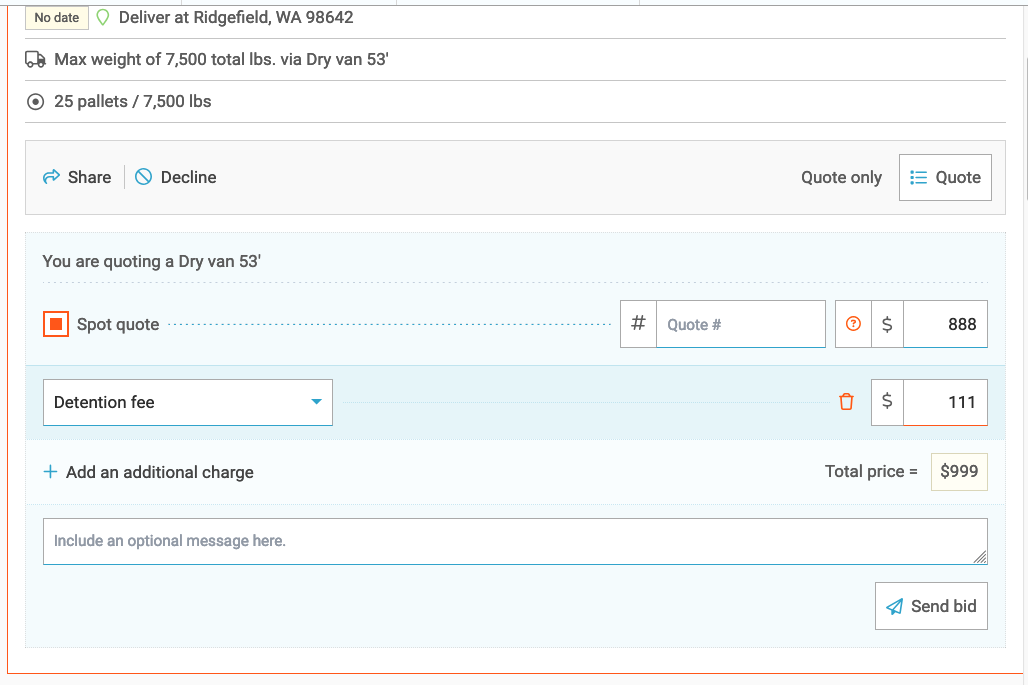Screen dimensions: 1028x685
Task: Click the orange help icon beside spot price
Action: [x=853, y=324]
